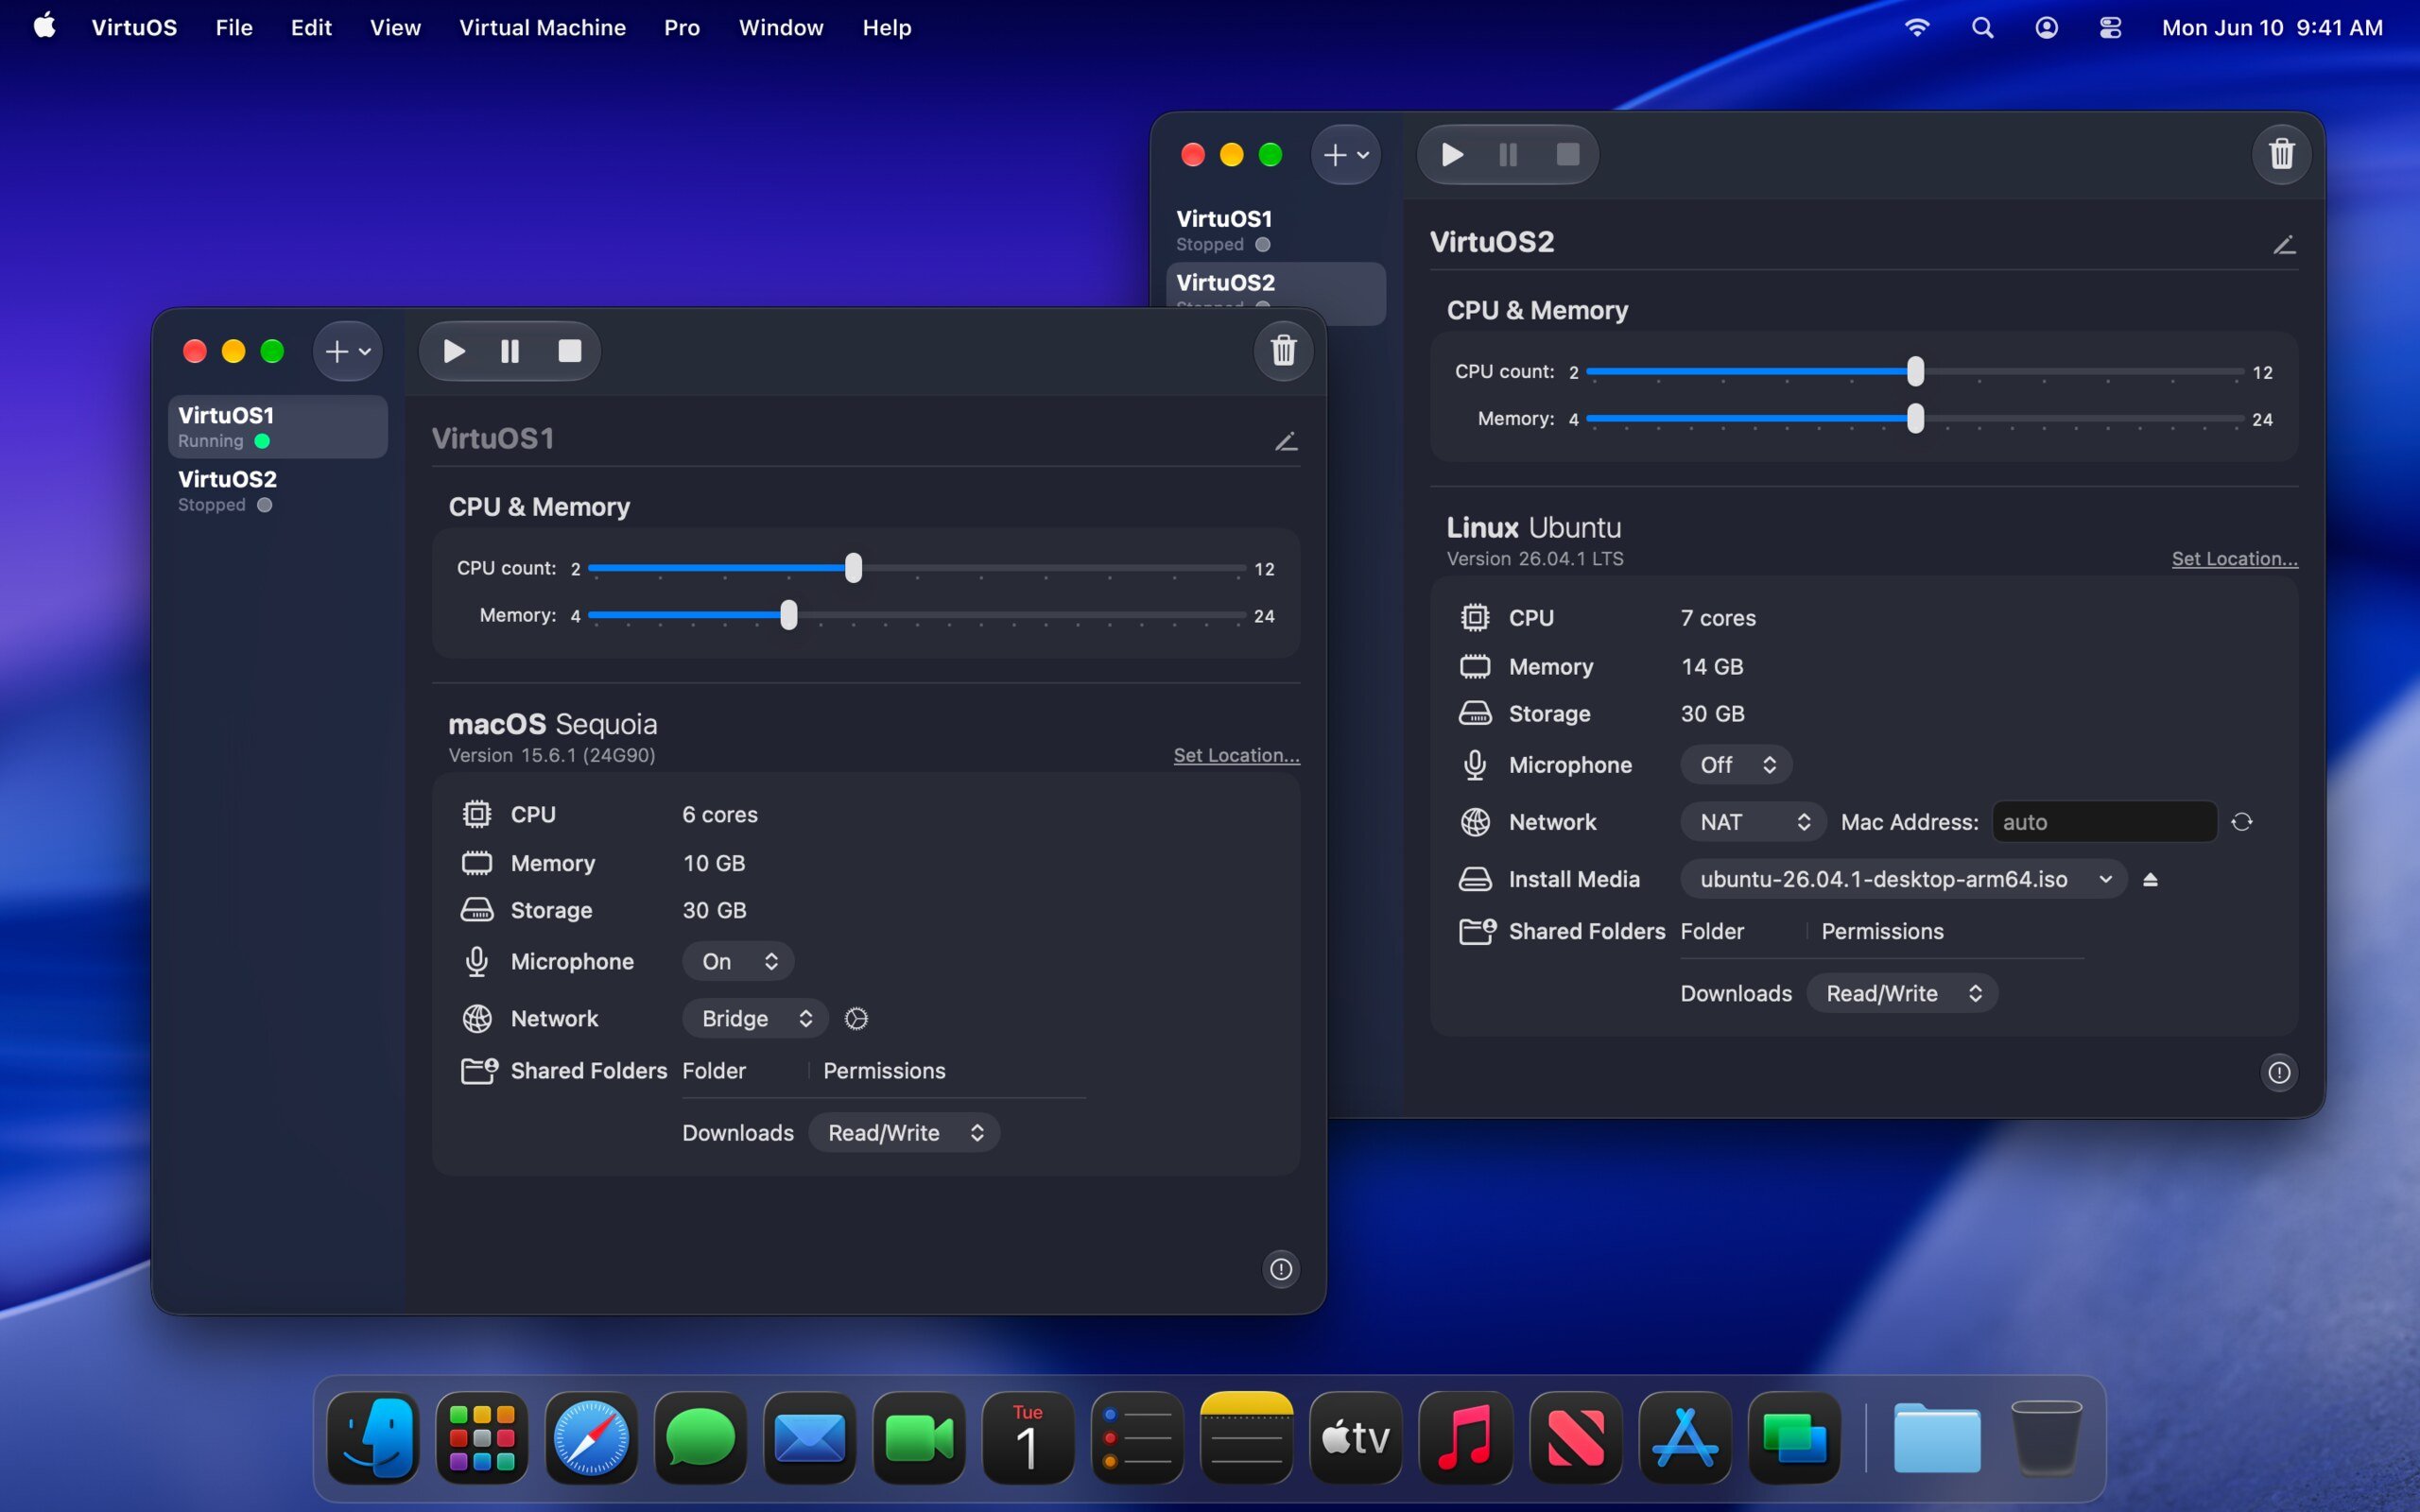Click CPU count slider handle in VirtuOS2 window
Screen dimensions: 2420x1512
[x=1915, y=371]
